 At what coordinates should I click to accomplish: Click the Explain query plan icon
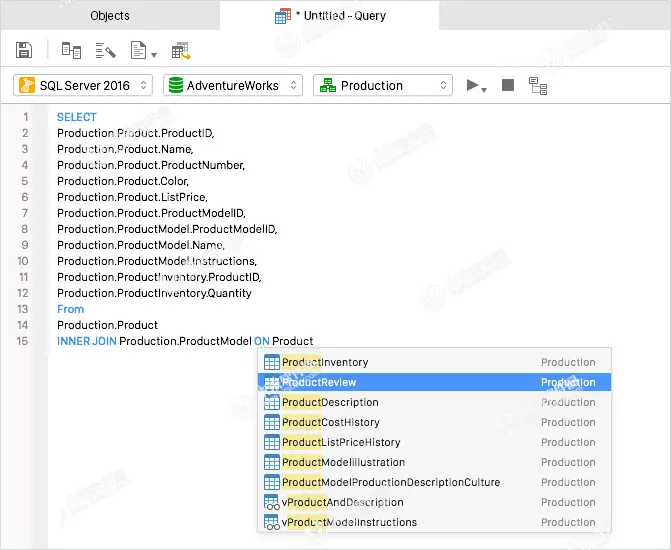[538, 86]
